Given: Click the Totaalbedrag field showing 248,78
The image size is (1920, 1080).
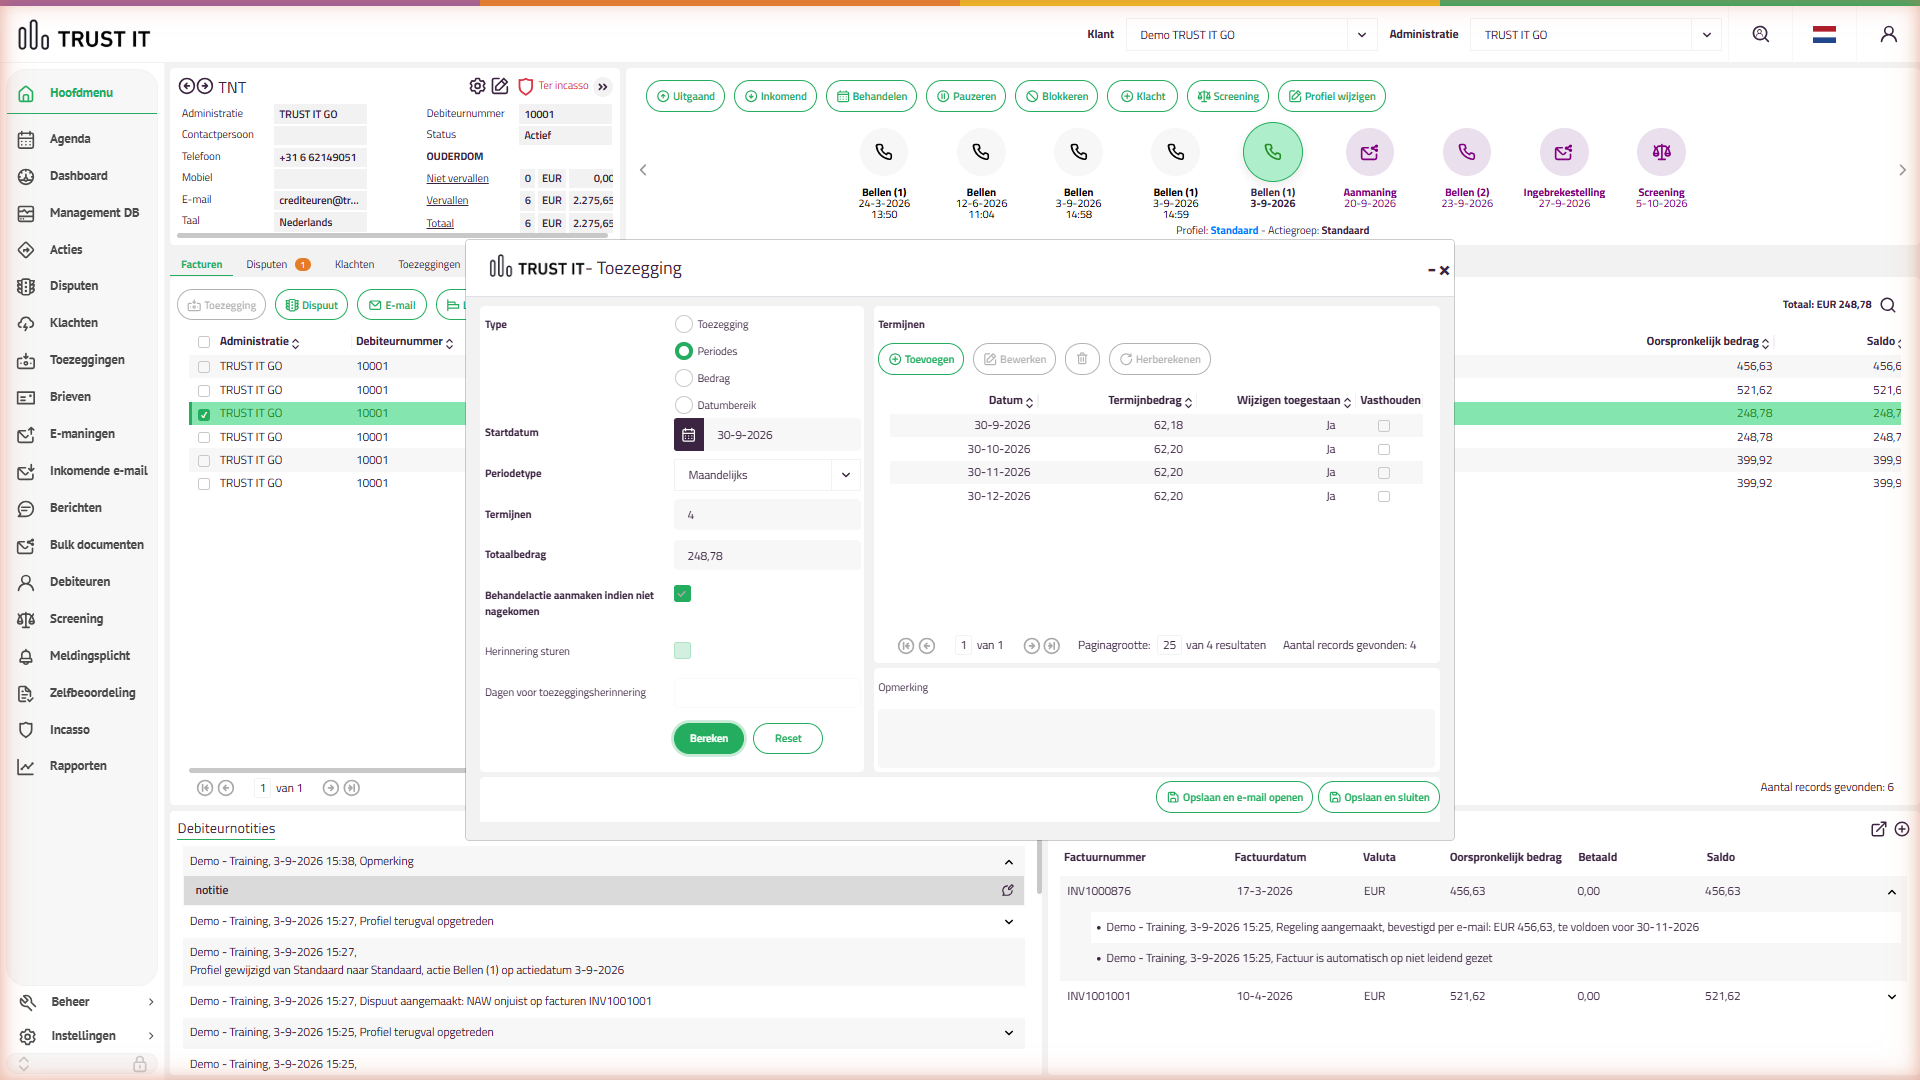Looking at the screenshot, I should point(767,556).
